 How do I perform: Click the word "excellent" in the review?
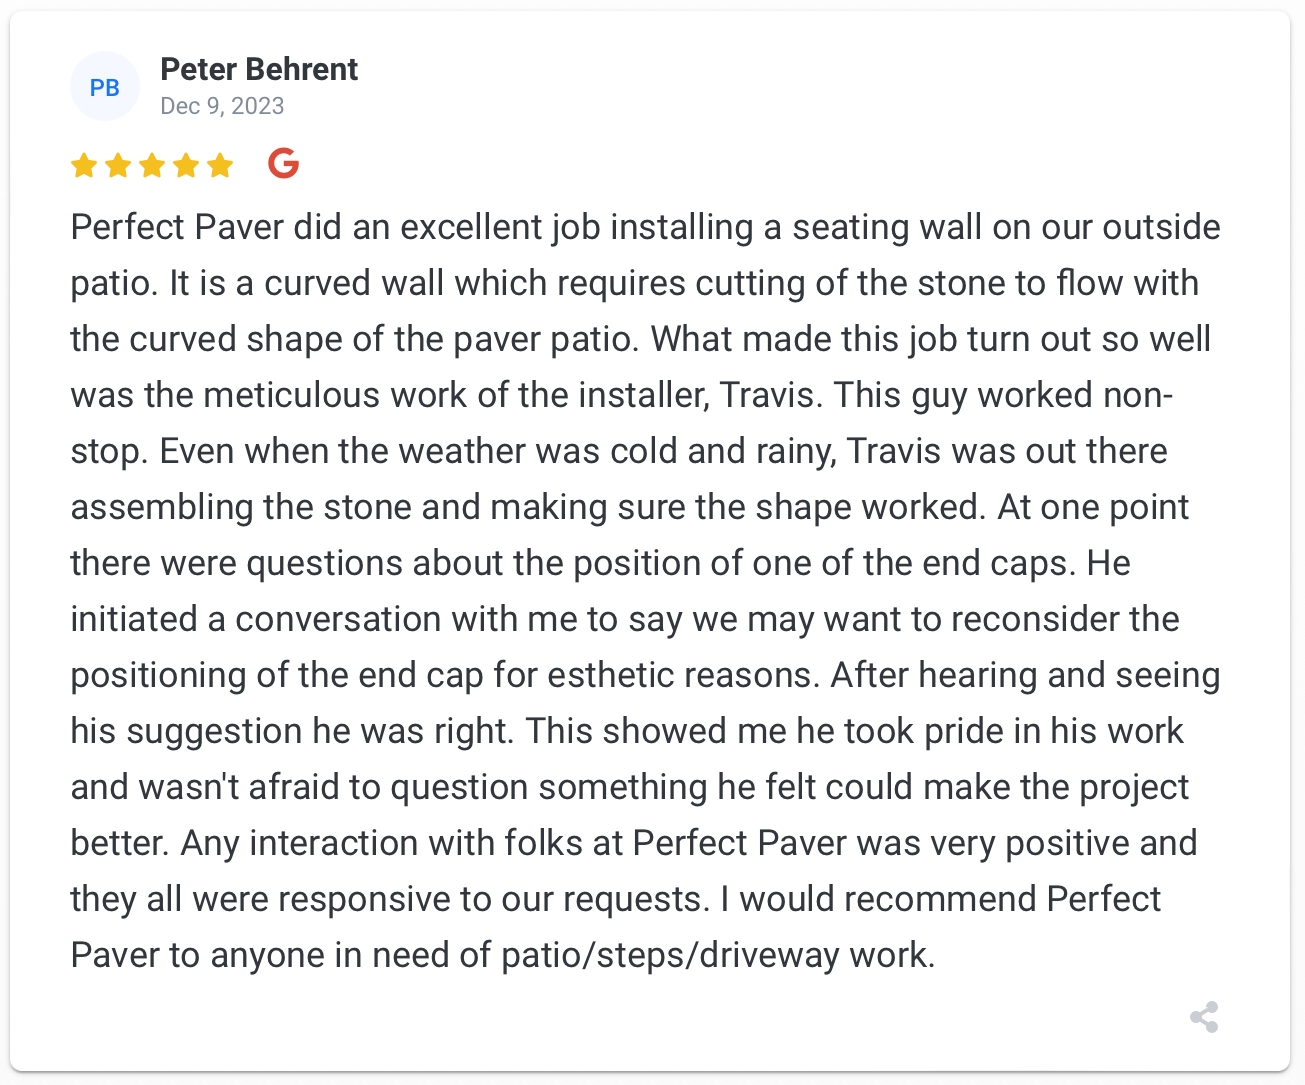pyautogui.click(x=470, y=227)
